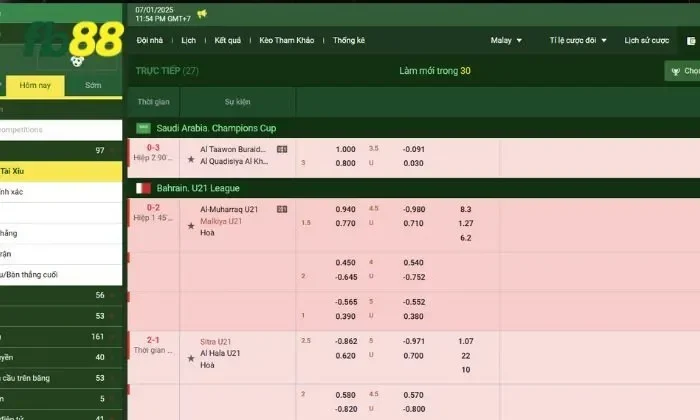This screenshot has height=420, width=700.
Task: Click live stats icon for Al-Muharraq U21 match
Action: click(x=282, y=209)
